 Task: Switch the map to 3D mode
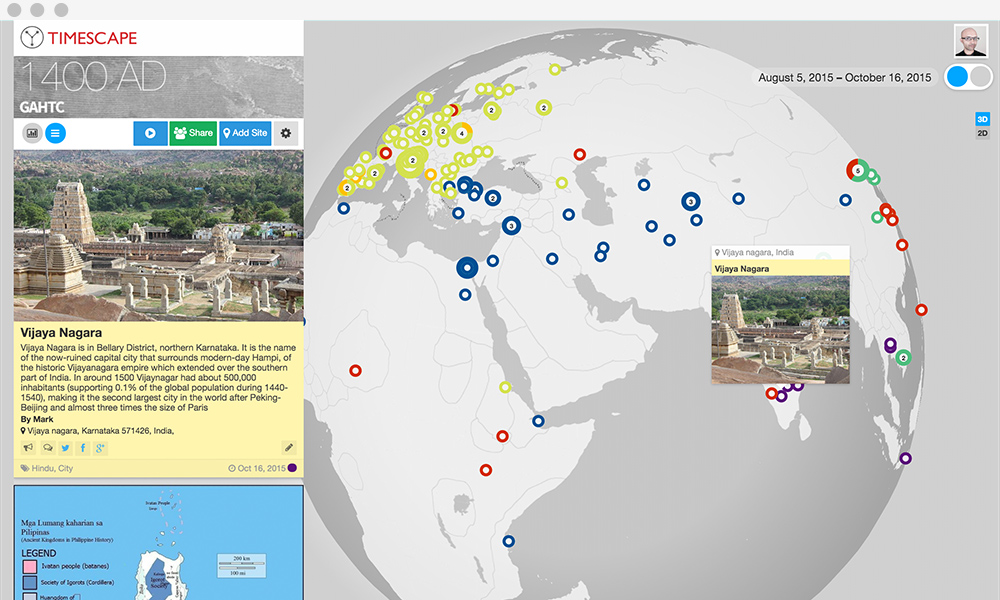point(982,119)
